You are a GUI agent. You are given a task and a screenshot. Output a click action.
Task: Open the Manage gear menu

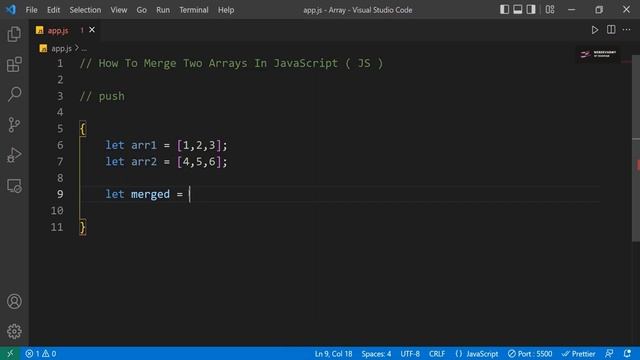click(14, 331)
